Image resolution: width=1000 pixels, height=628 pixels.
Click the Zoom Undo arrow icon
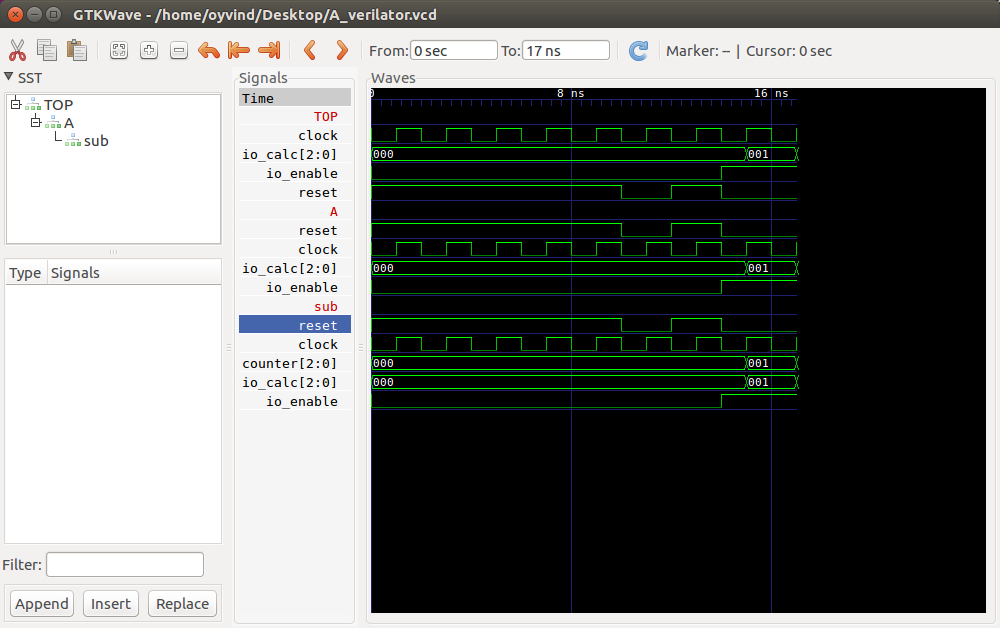point(209,50)
